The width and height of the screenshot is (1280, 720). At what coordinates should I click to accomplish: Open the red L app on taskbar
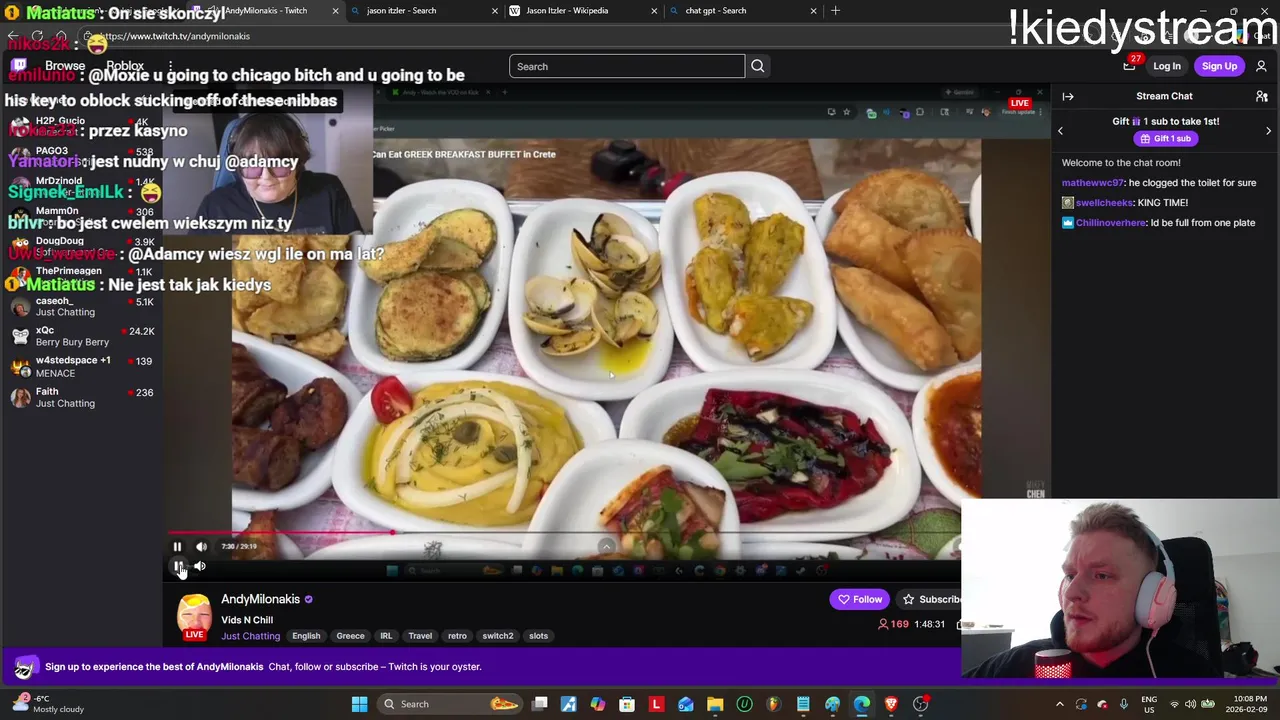click(x=657, y=704)
